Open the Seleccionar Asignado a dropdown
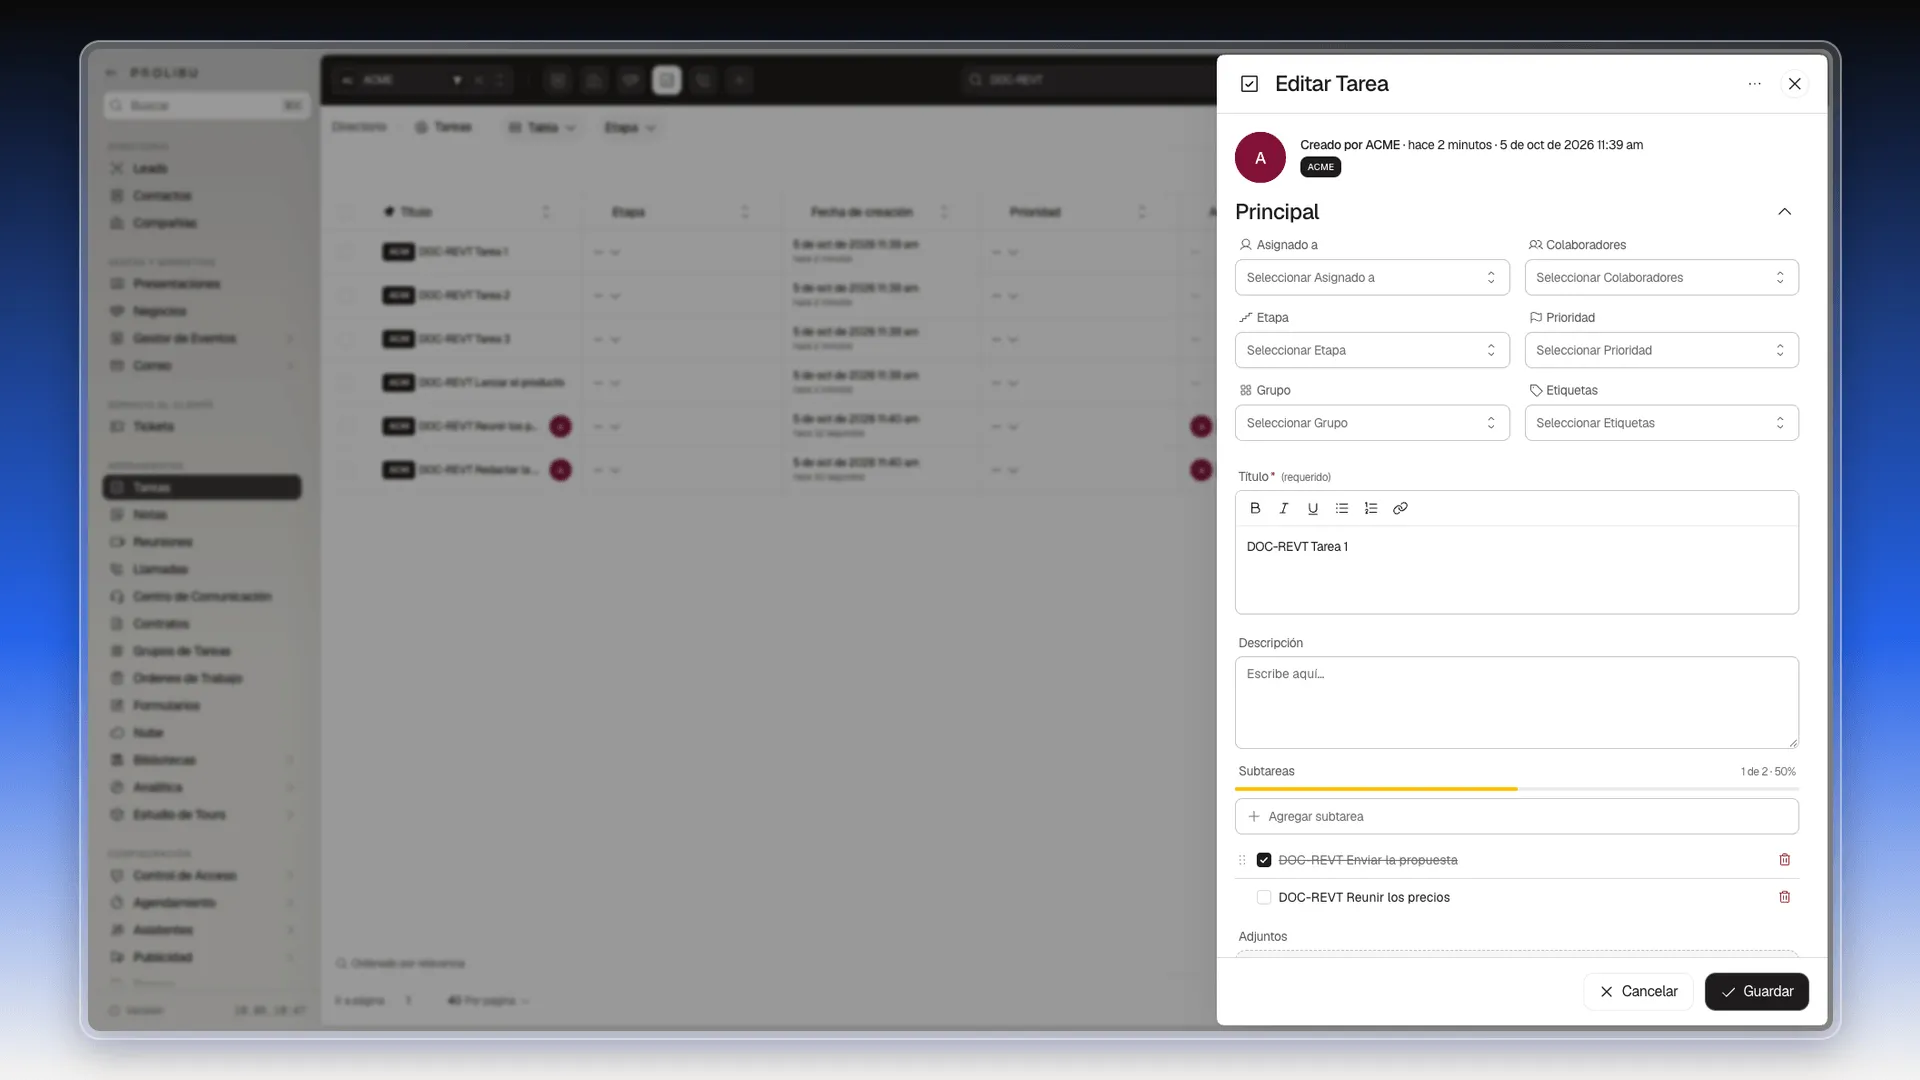 pyautogui.click(x=1372, y=278)
